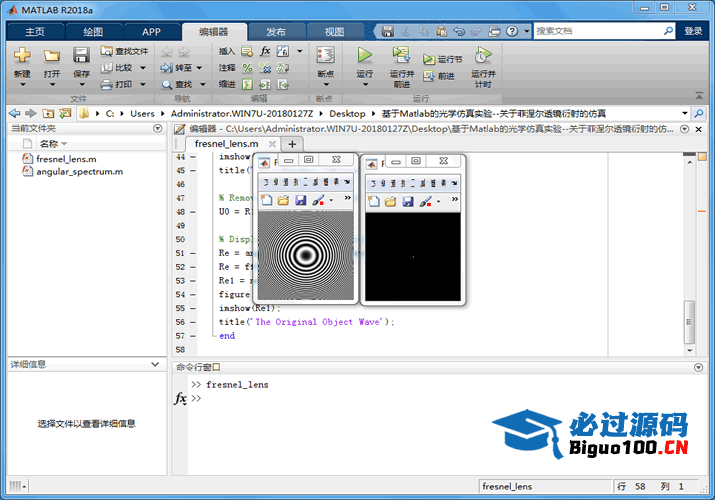Click the save icon in quick access toolbar
Screen dimensions: 715x500
[388, 31]
